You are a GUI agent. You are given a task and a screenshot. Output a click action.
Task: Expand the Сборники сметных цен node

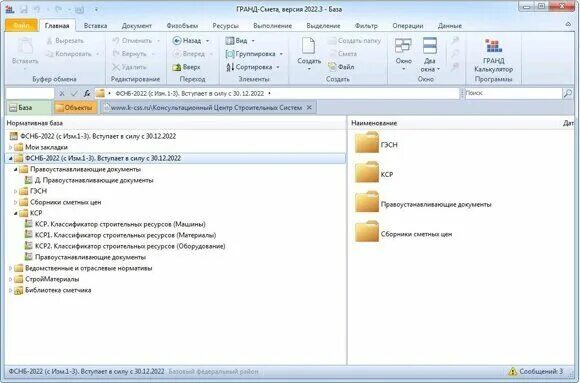pos(16,202)
